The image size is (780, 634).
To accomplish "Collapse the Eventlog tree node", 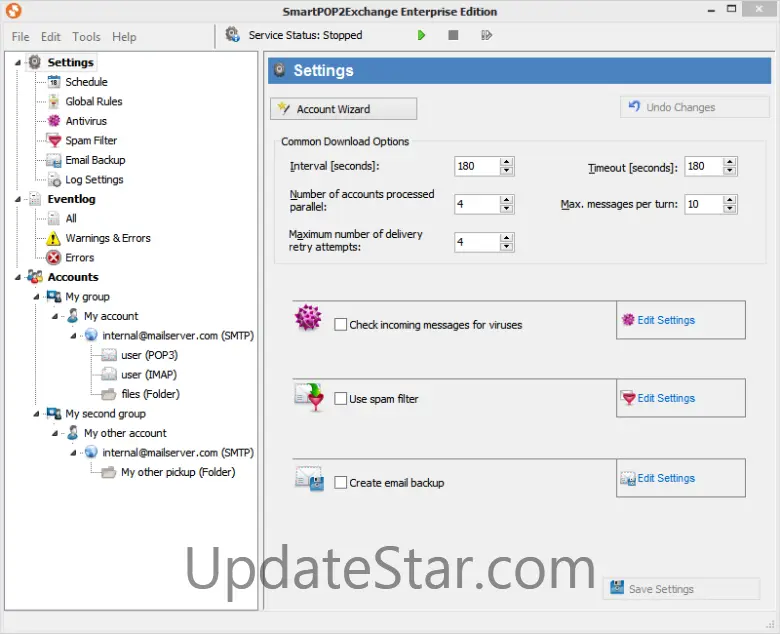I will tap(18, 199).
